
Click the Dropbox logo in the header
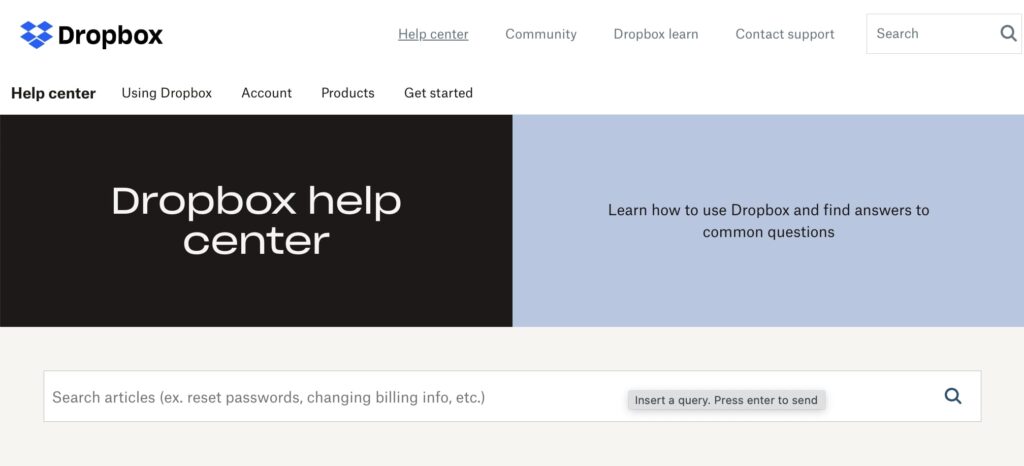pyautogui.click(x=91, y=35)
